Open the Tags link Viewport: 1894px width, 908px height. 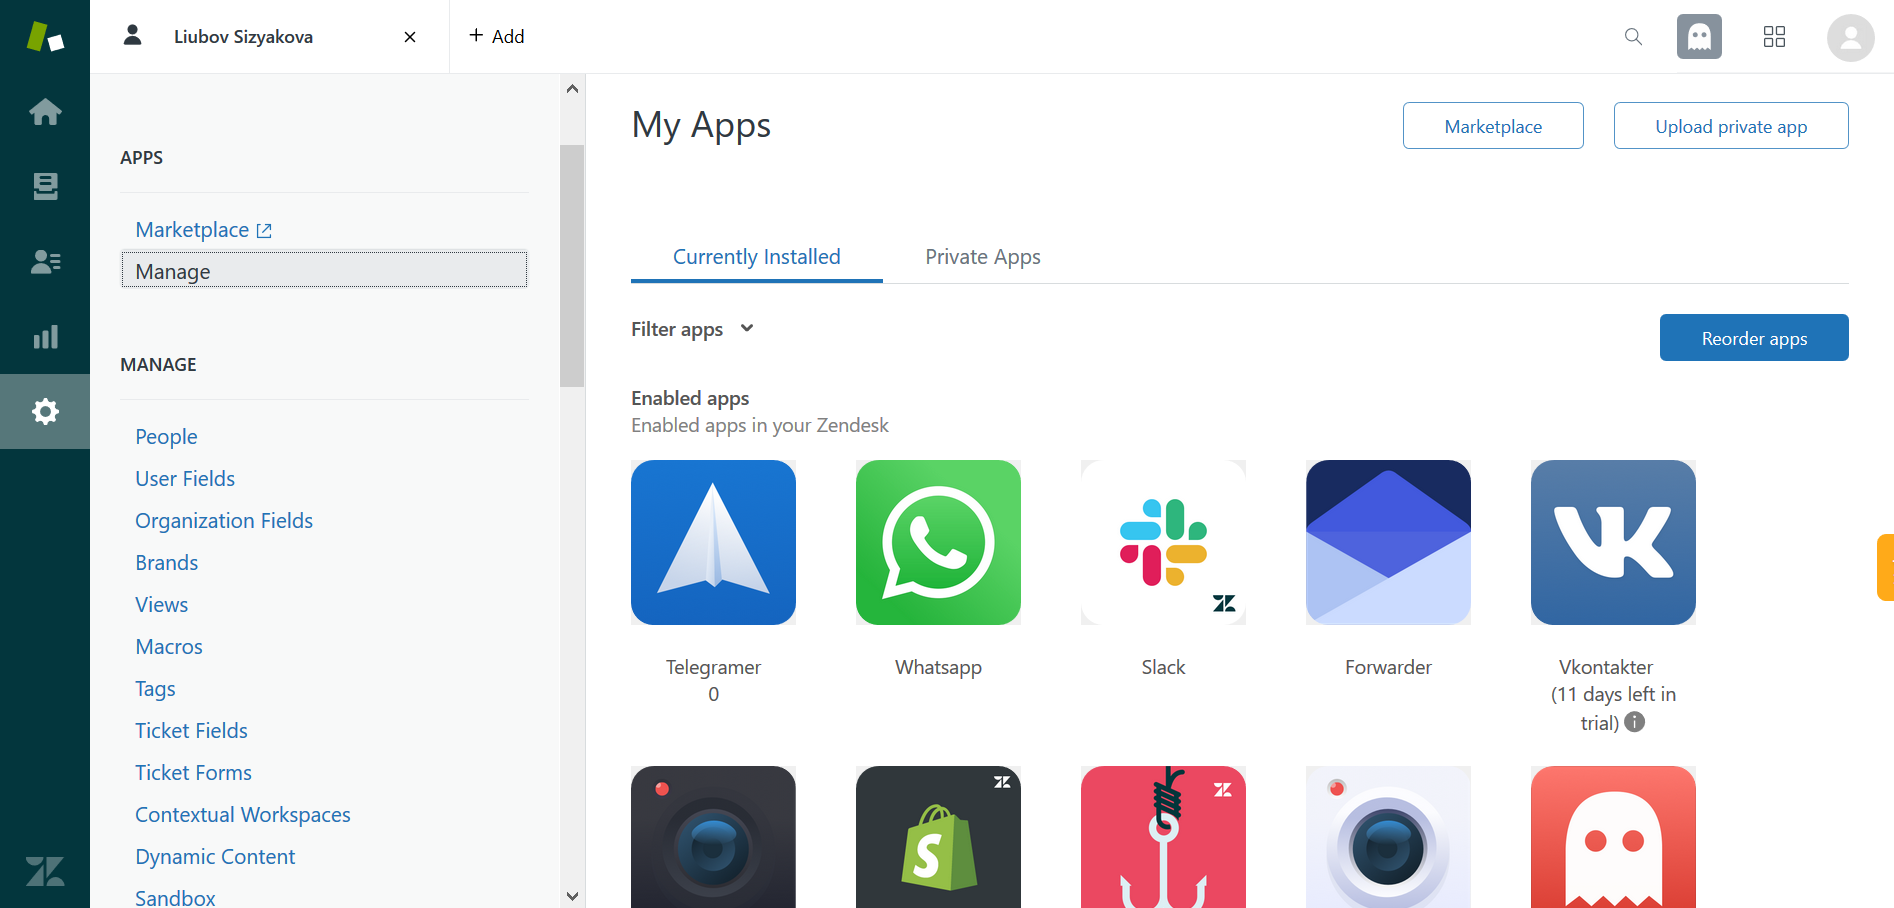pos(155,689)
